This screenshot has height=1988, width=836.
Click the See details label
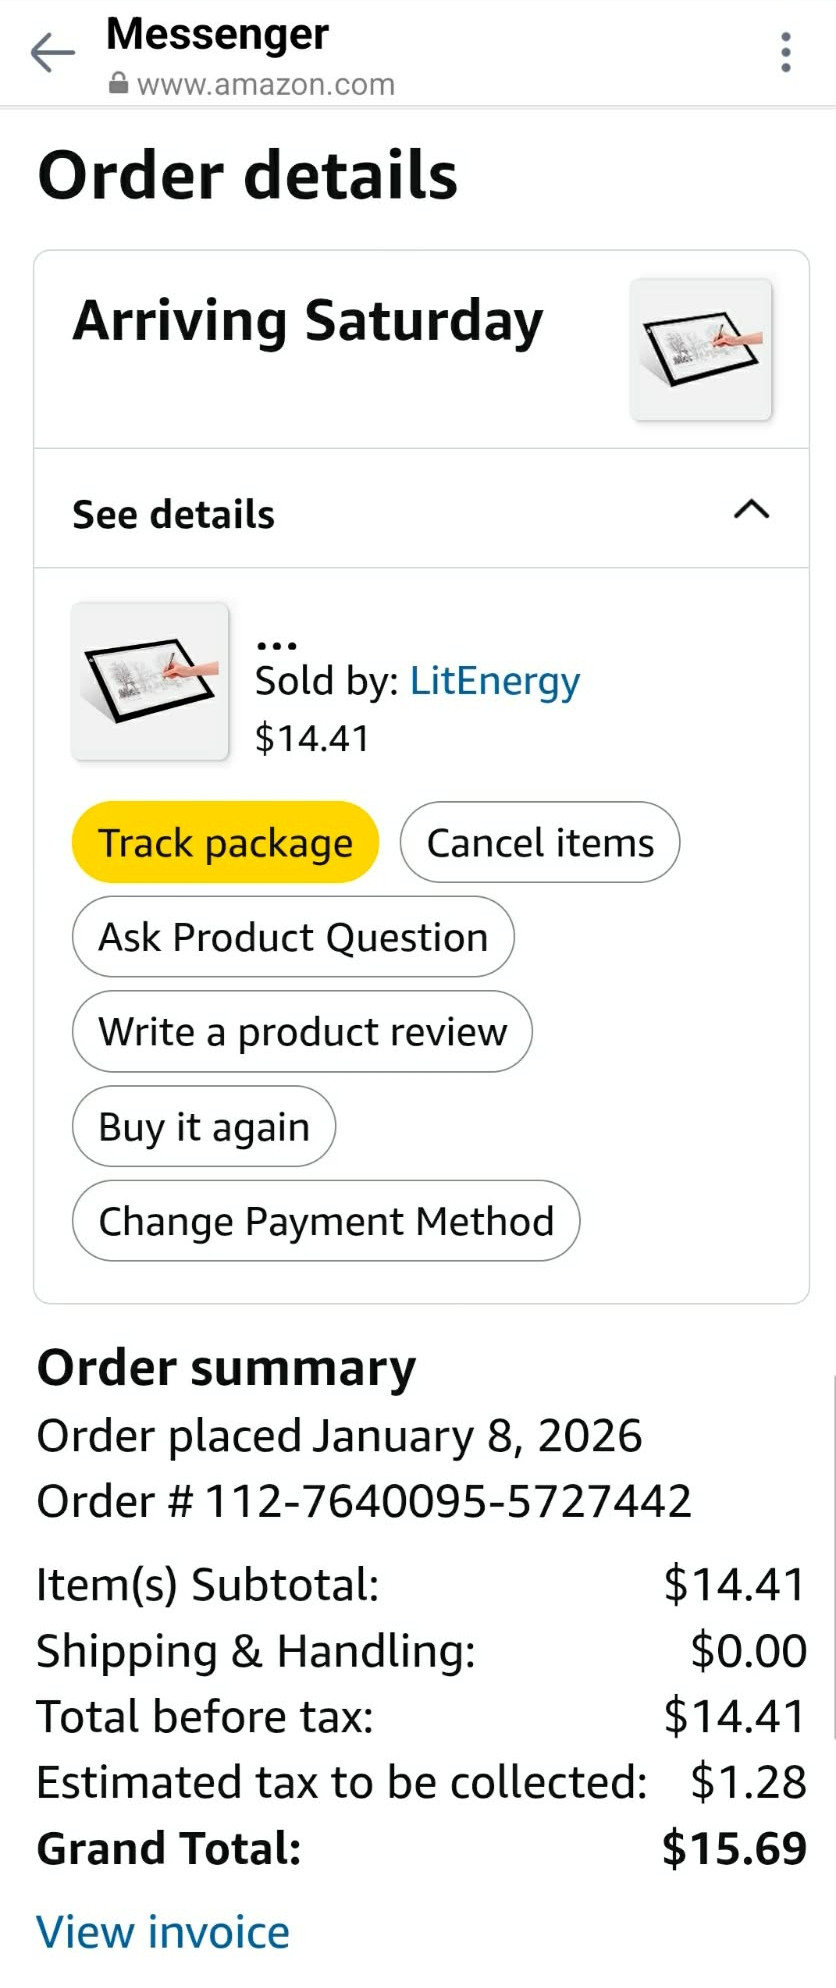174,514
